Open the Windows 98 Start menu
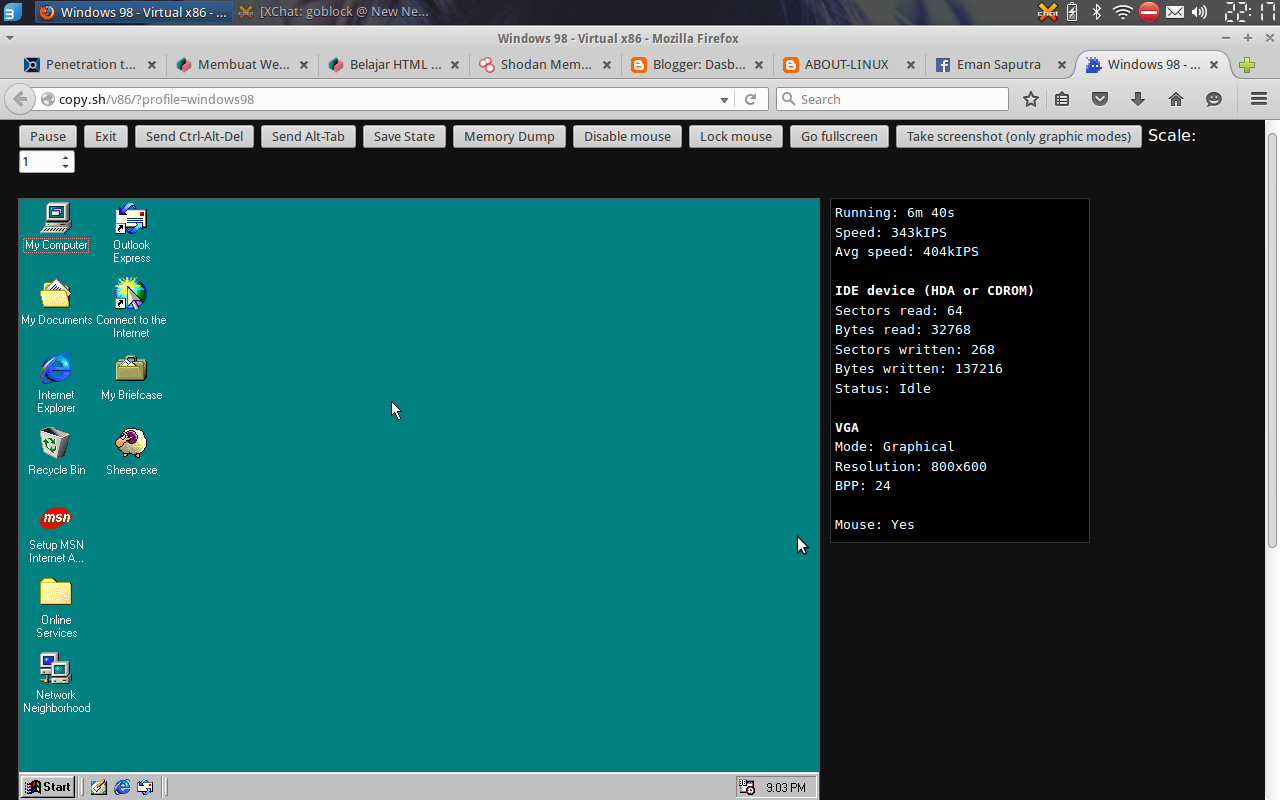Viewport: 1280px width, 800px height. (47, 787)
